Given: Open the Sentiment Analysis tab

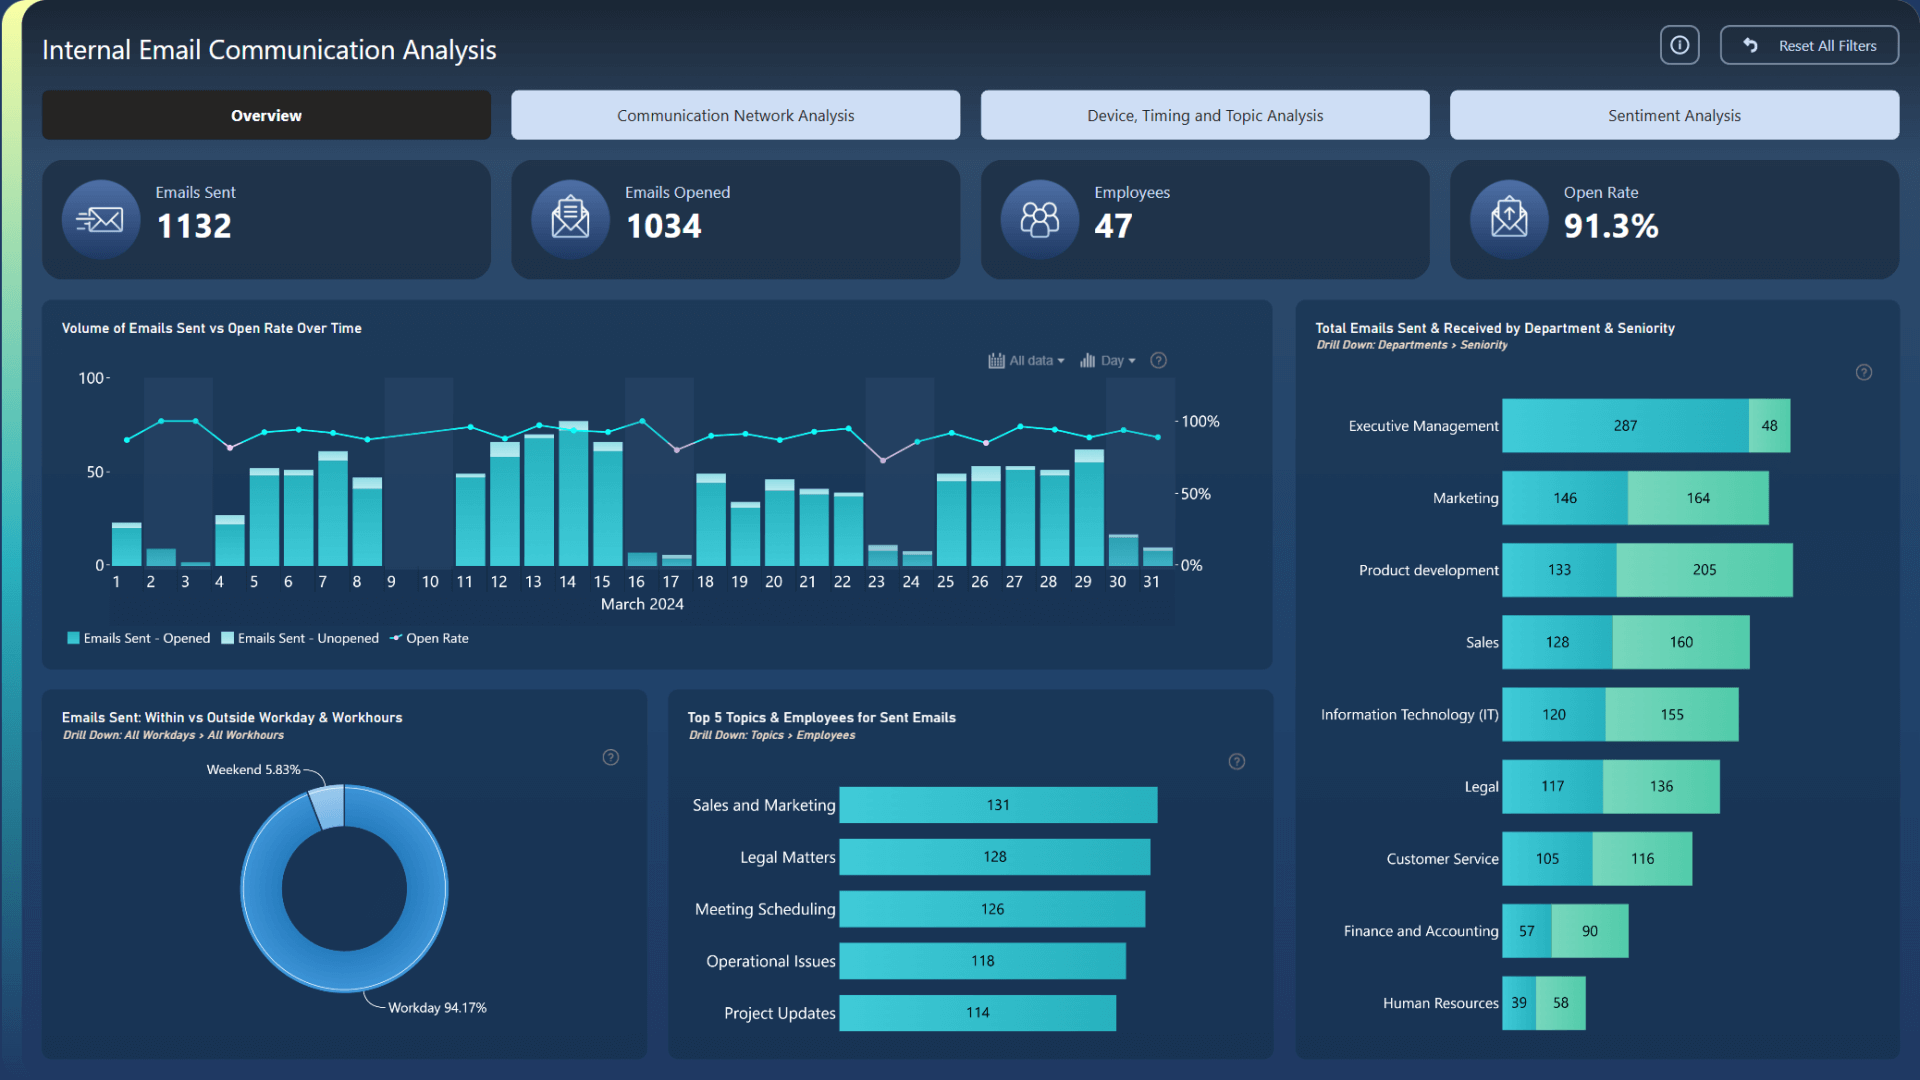Looking at the screenshot, I should 1673,115.
